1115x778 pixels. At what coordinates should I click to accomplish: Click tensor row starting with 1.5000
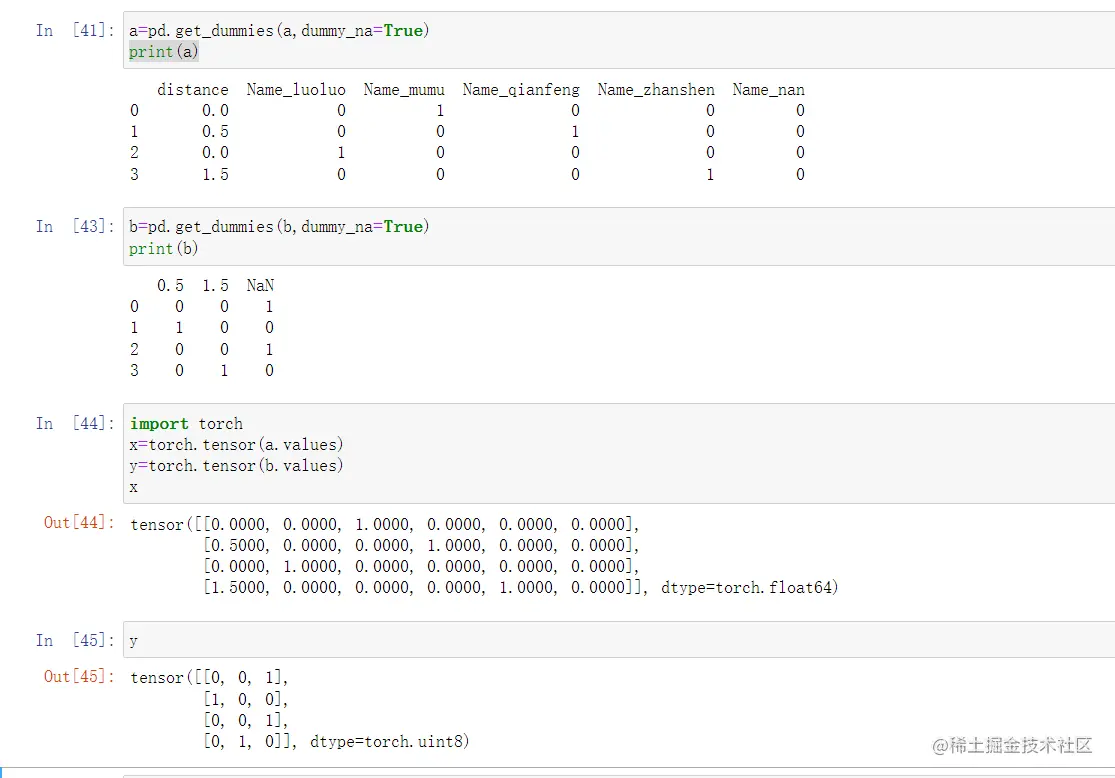click(425, 587)
